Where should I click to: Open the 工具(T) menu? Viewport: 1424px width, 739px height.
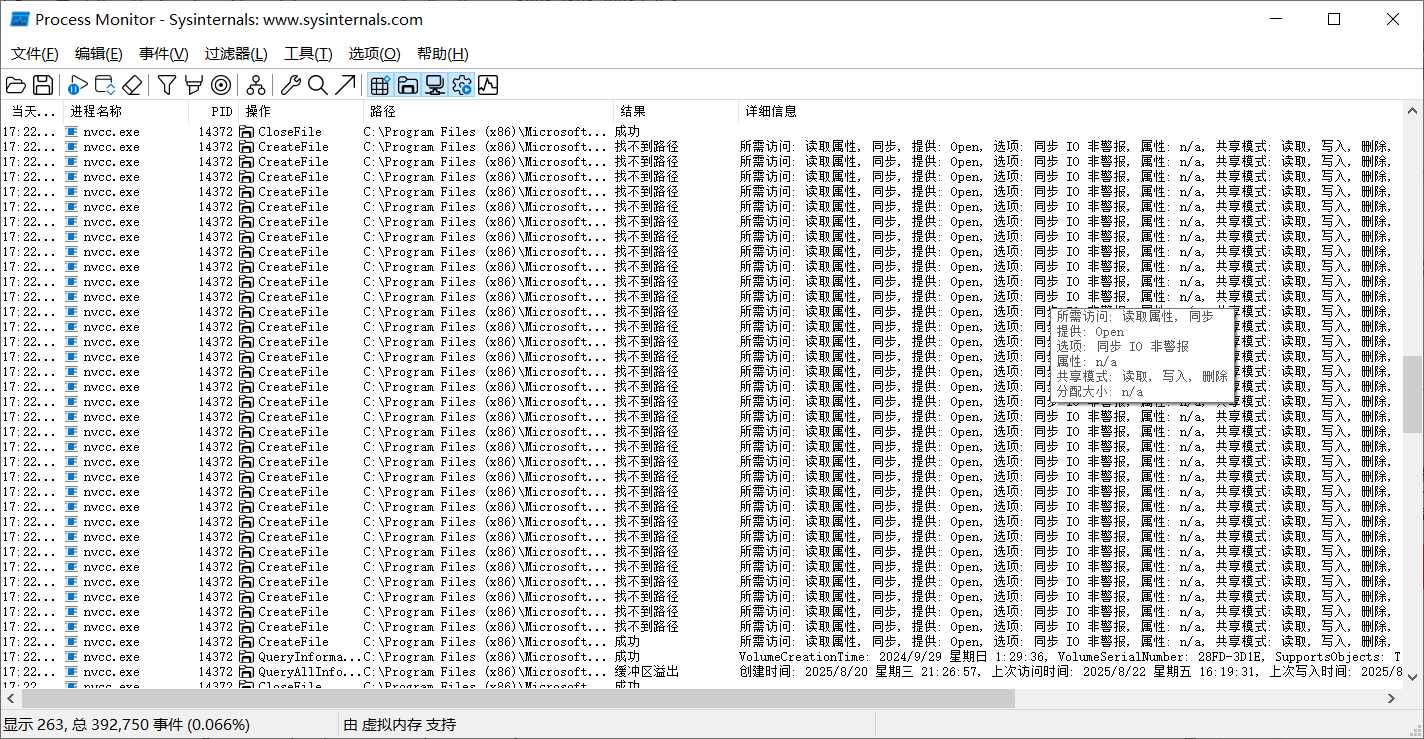[308, 54]
